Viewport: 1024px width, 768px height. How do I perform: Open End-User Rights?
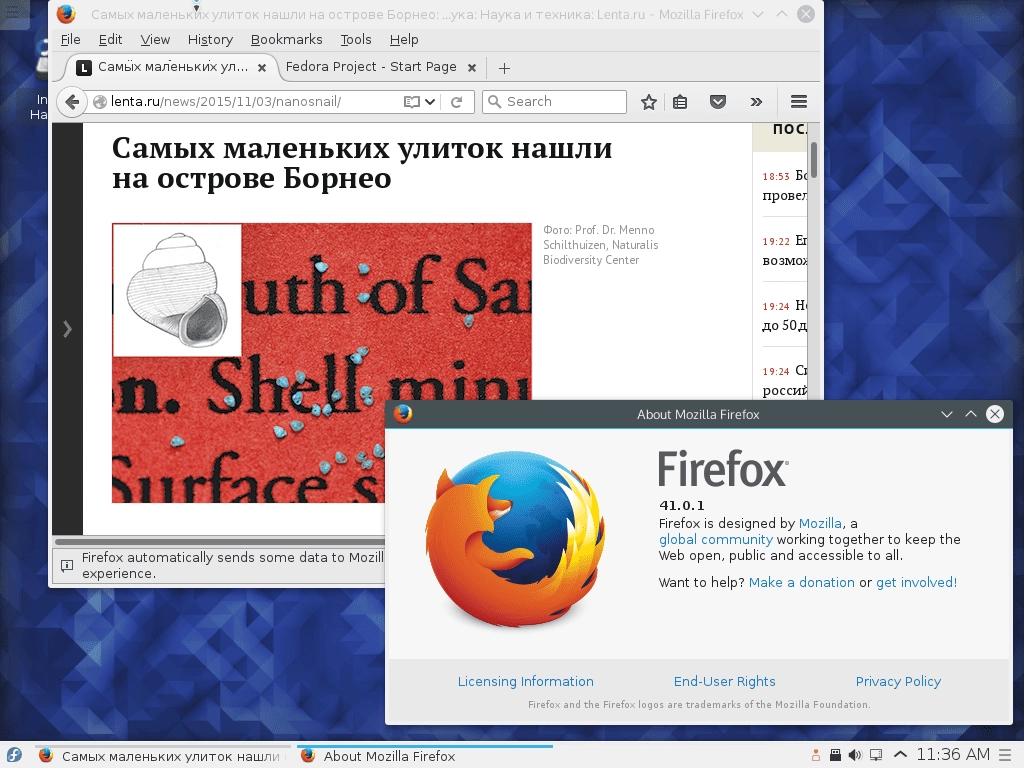725,682
